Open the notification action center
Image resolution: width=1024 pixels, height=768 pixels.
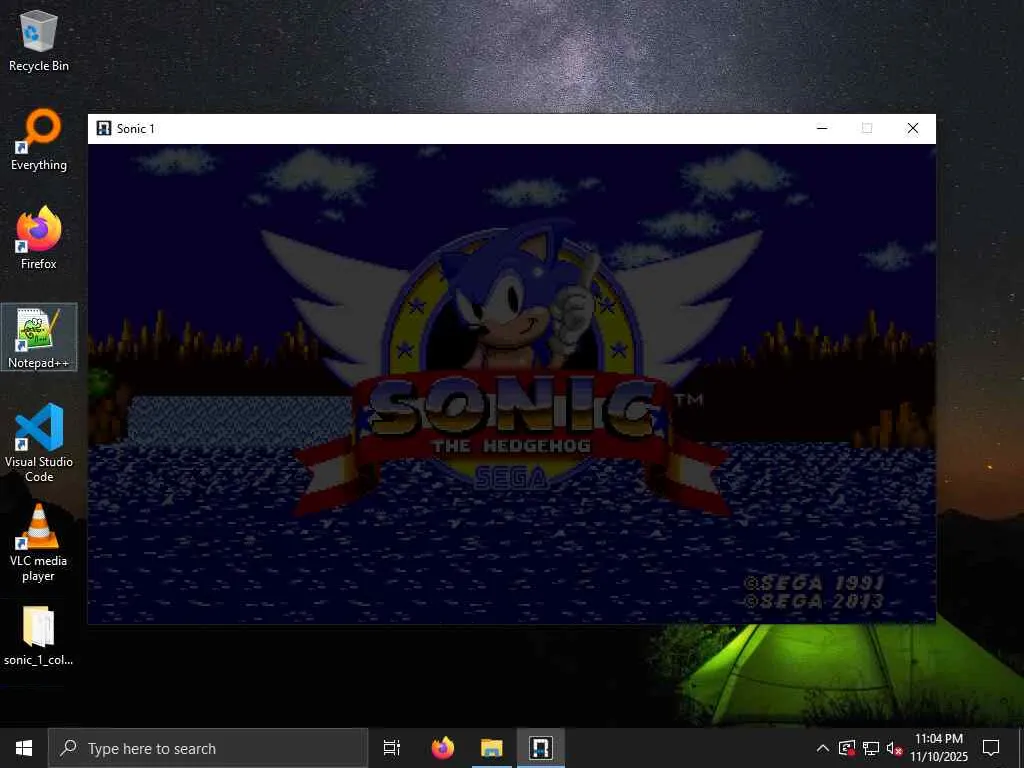[x=991, y=748]
